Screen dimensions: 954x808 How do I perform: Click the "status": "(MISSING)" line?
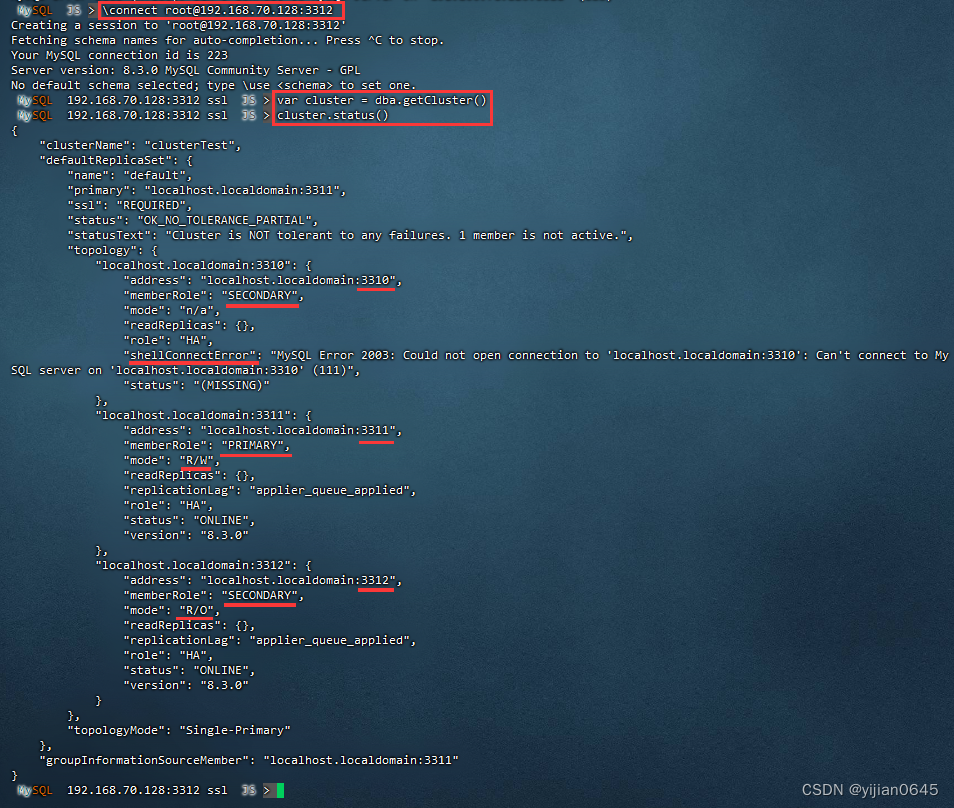196,386
